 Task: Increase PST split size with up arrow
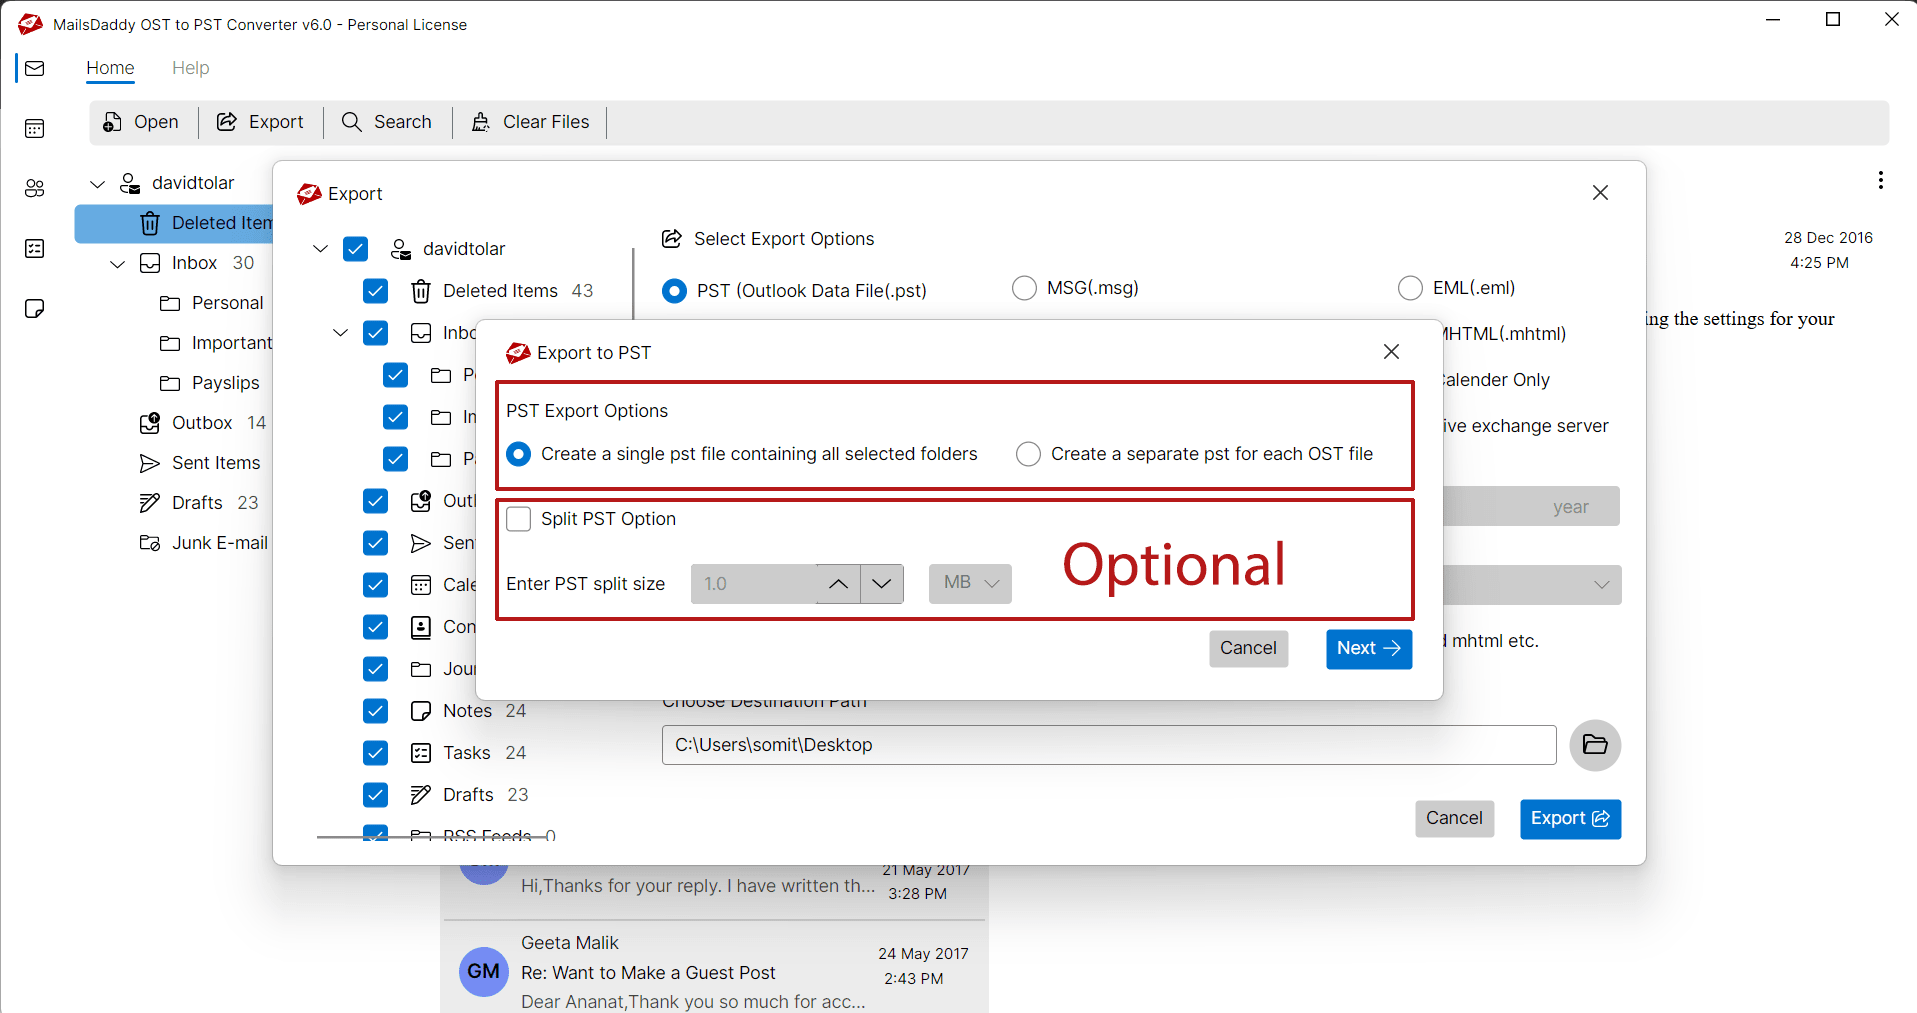coord(838,584)
